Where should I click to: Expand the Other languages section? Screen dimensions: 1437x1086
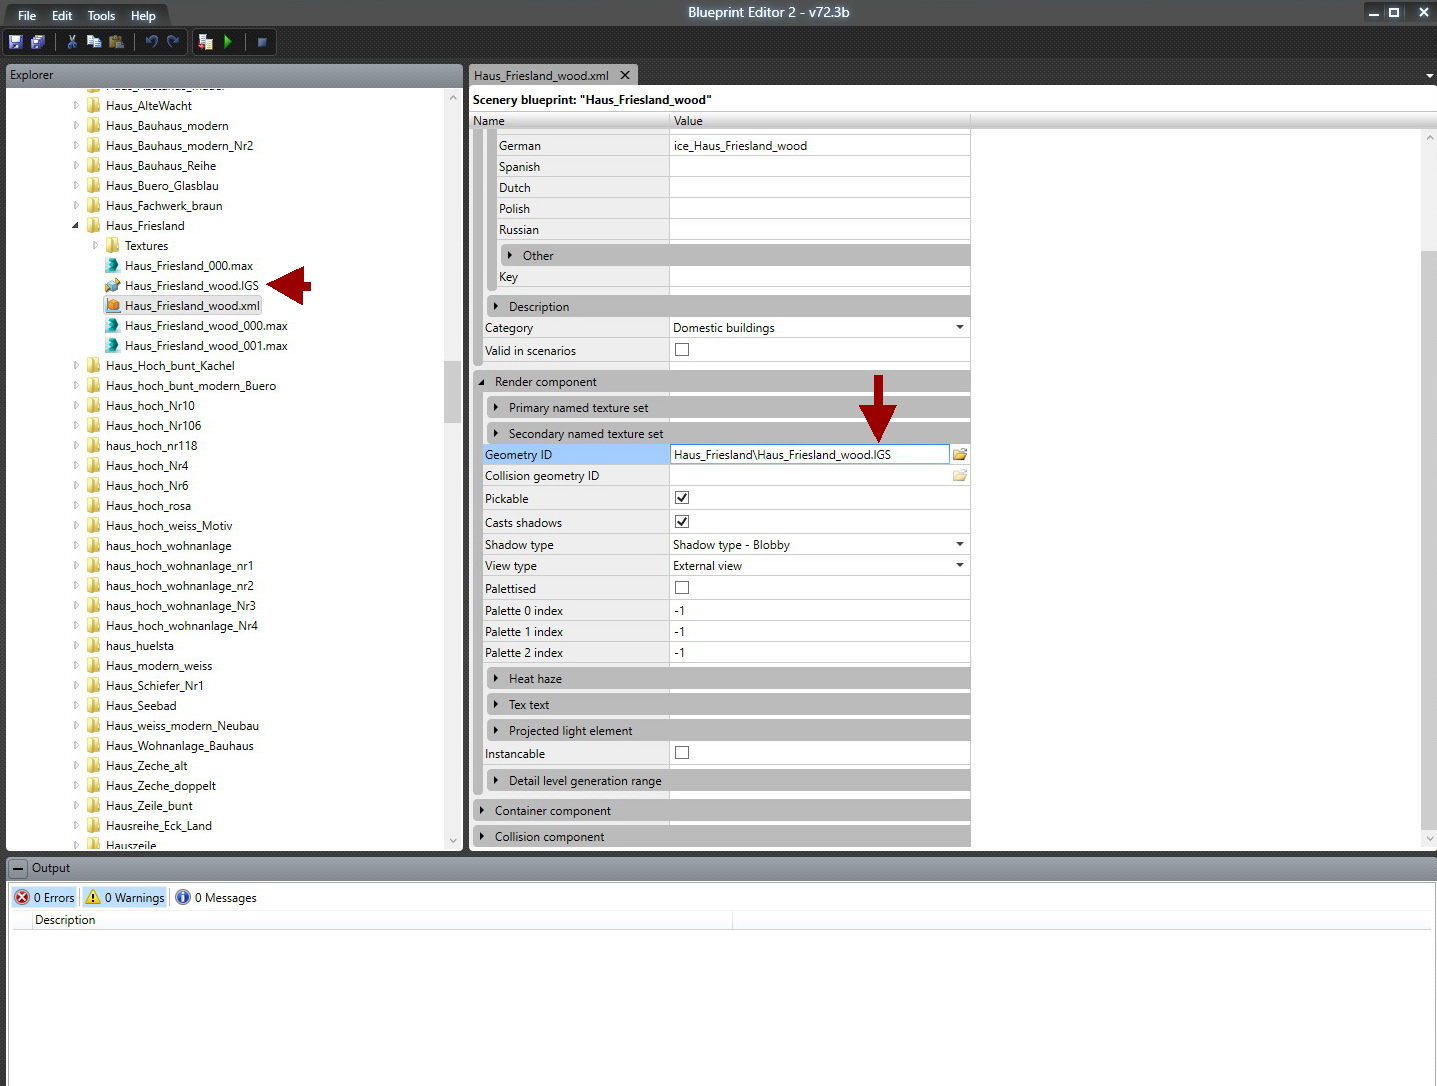point(510,256)
